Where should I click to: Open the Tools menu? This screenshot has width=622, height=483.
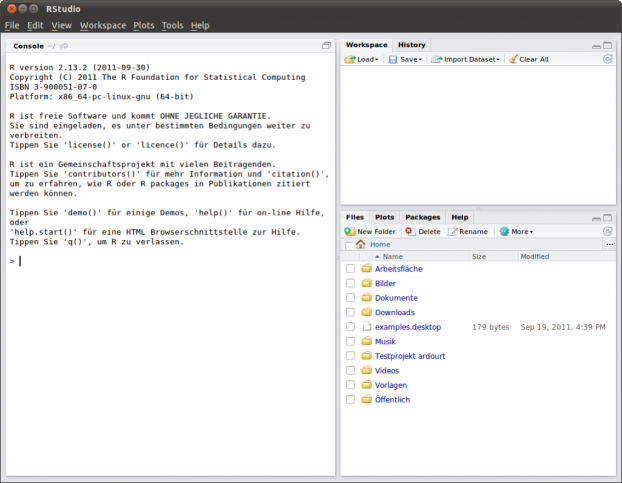(x=173, y=25)
